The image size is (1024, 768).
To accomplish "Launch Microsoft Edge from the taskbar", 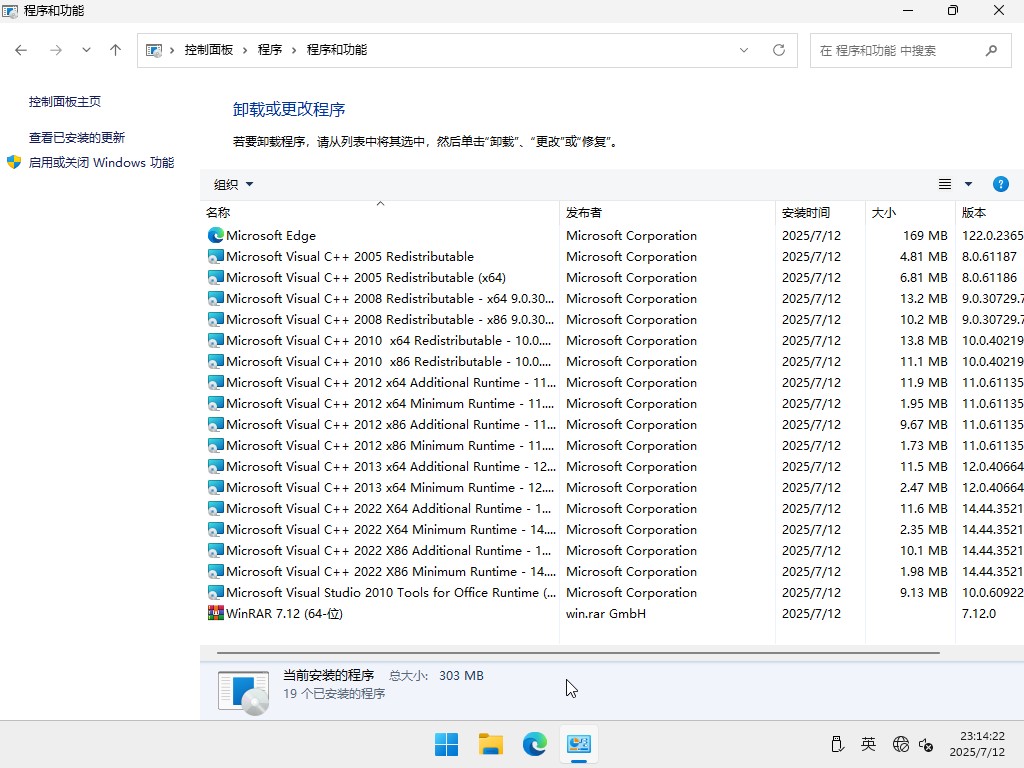I will tap(535, 744).
